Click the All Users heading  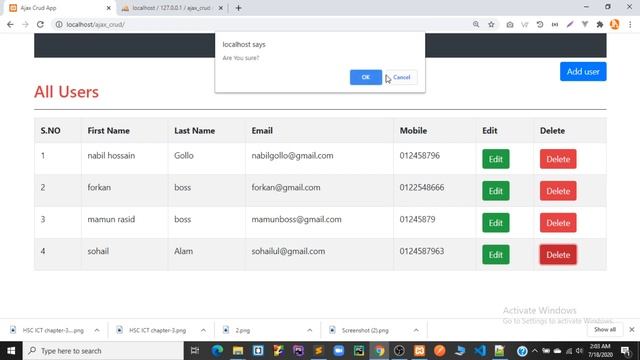click(67, 92)
